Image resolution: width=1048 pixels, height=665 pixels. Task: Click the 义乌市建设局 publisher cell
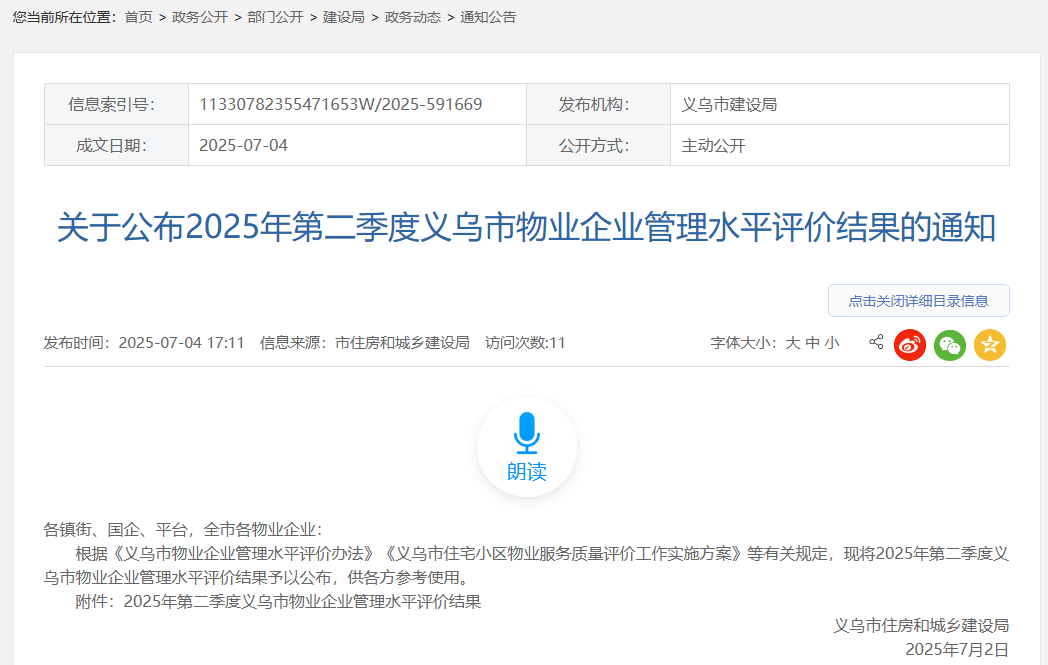840,104
